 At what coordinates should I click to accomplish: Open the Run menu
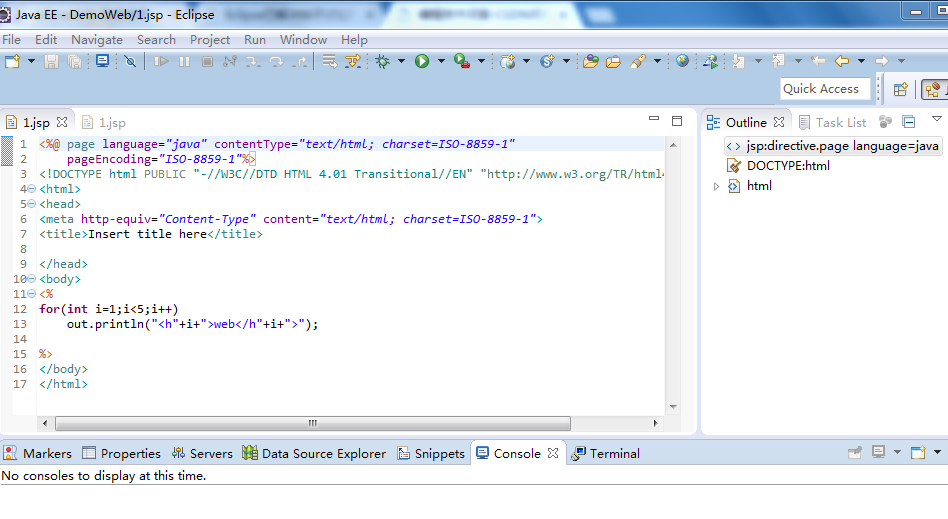point(255,40)
